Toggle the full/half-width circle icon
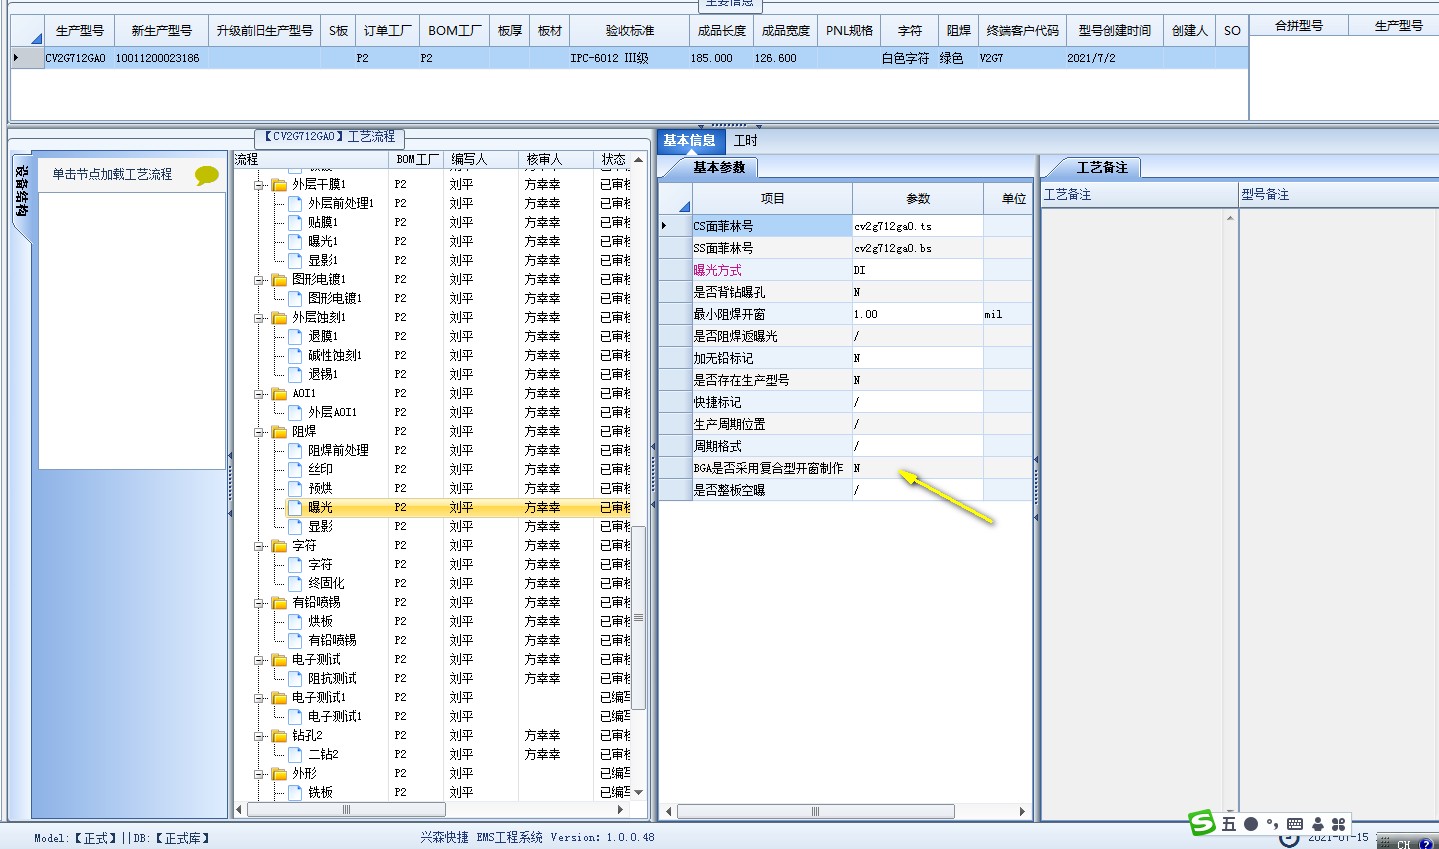This screenshot has width=1439, height=849. pos(1251,824)
